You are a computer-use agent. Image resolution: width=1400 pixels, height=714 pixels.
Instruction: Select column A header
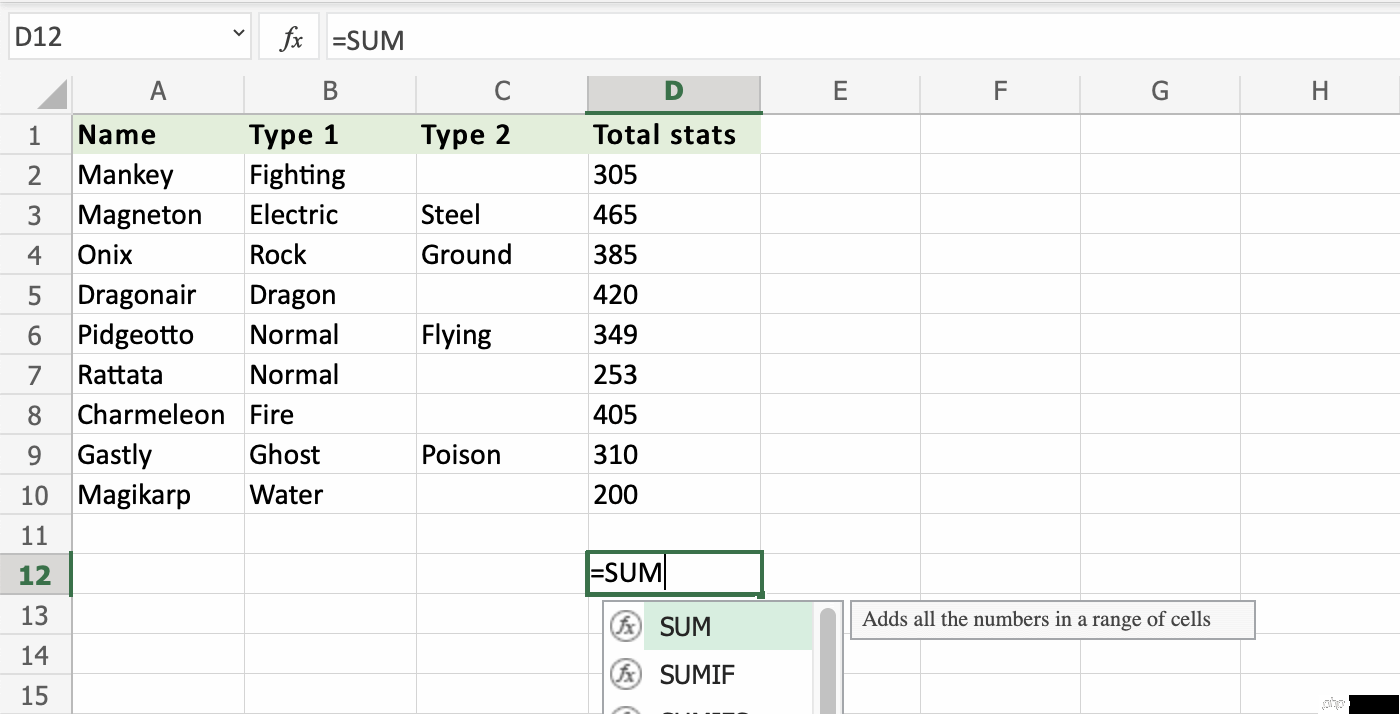[x=158, y=92]
